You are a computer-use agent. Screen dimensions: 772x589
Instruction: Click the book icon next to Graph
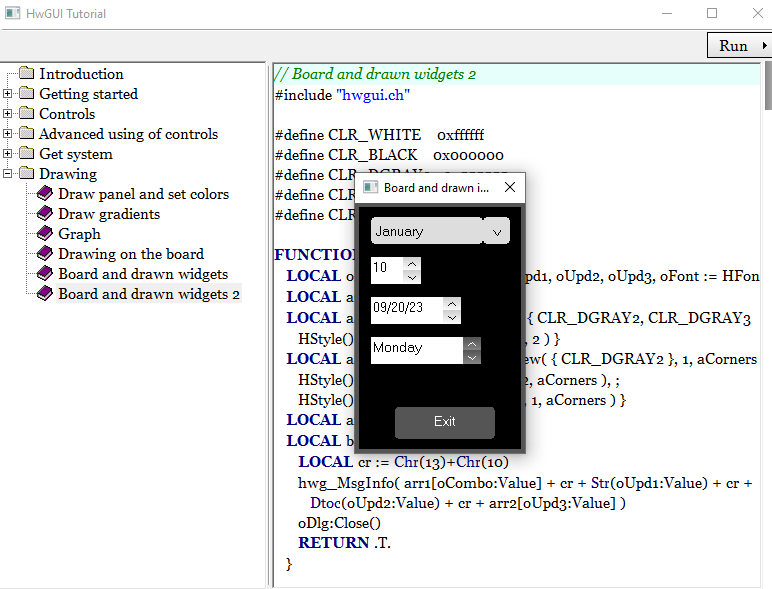[x=45, y=234]
